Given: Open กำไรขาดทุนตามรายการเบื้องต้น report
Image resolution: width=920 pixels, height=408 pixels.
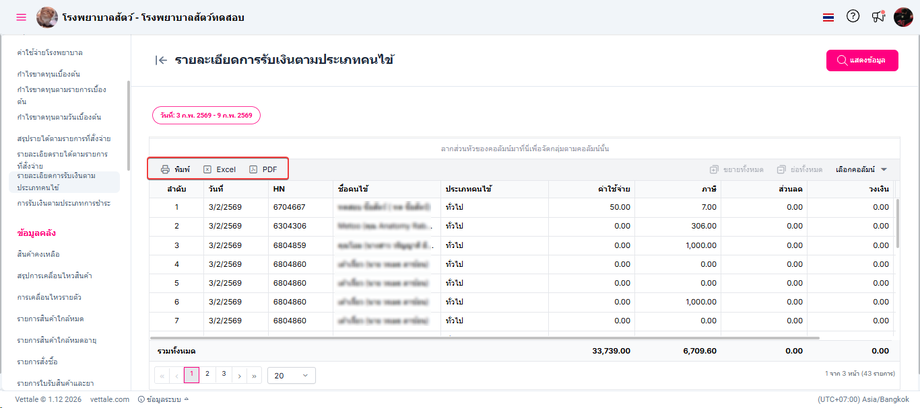Looking at the screenshot, I should click(x=62, y=95).
